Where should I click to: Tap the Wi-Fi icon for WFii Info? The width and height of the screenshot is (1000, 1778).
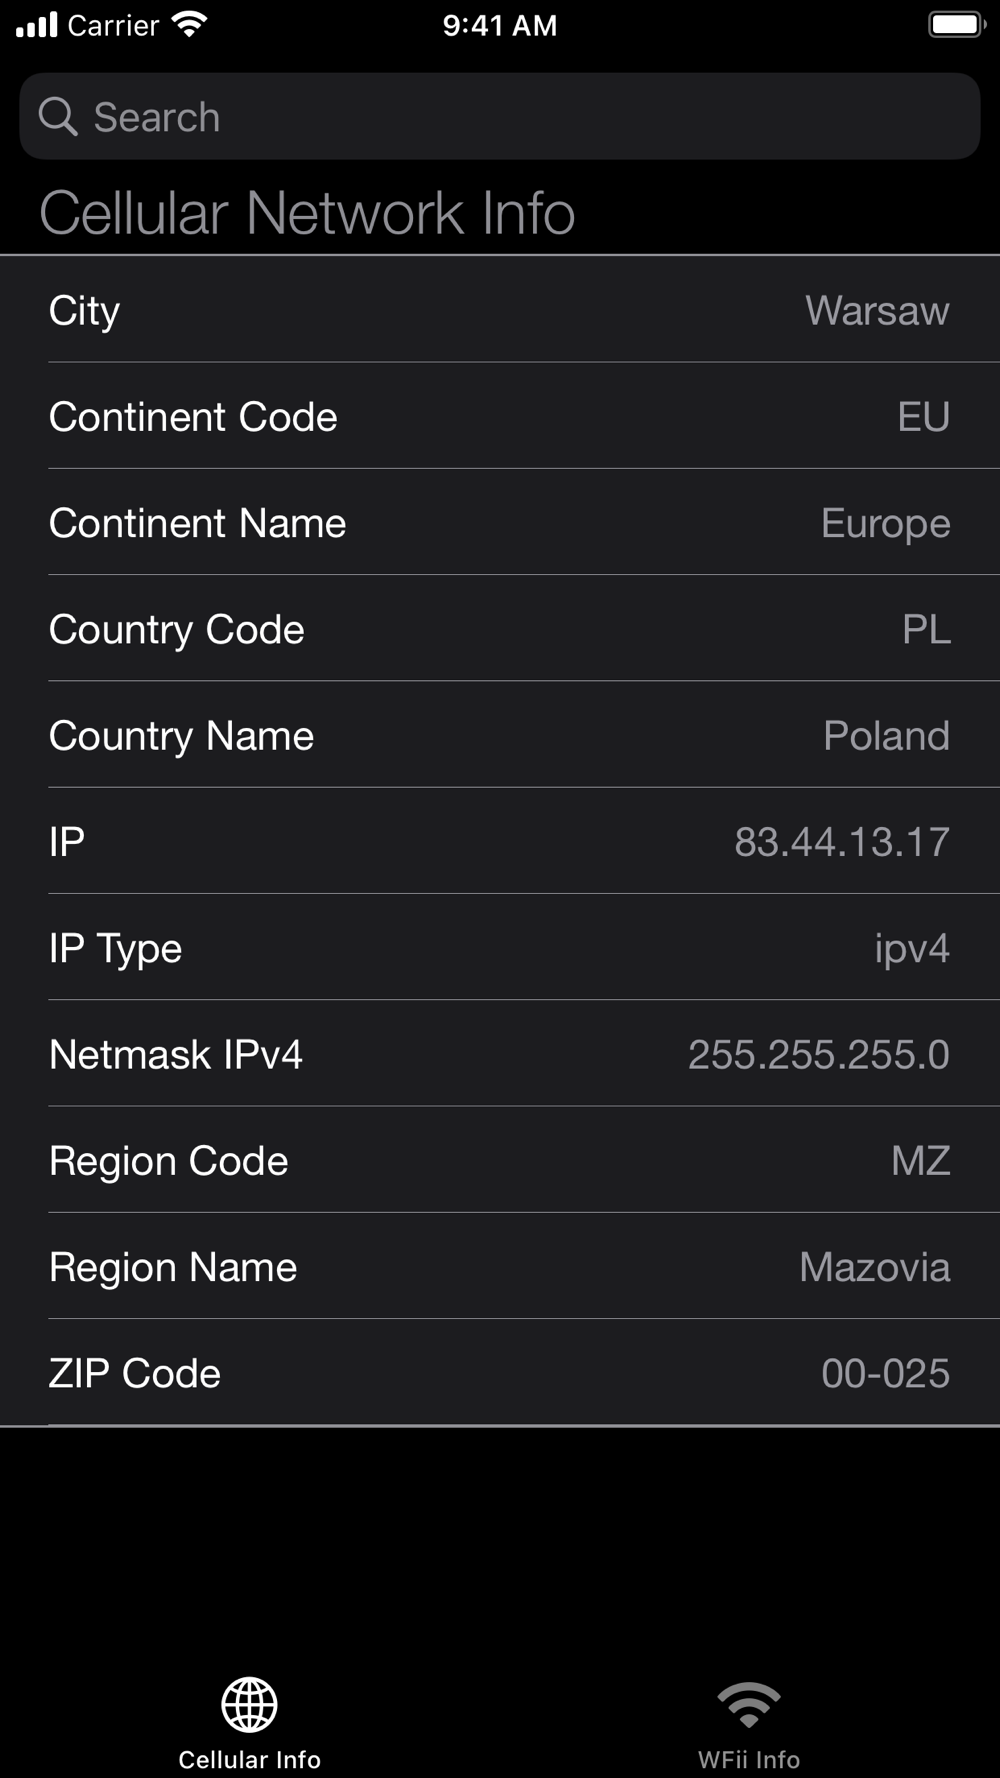click(749, 1705)
